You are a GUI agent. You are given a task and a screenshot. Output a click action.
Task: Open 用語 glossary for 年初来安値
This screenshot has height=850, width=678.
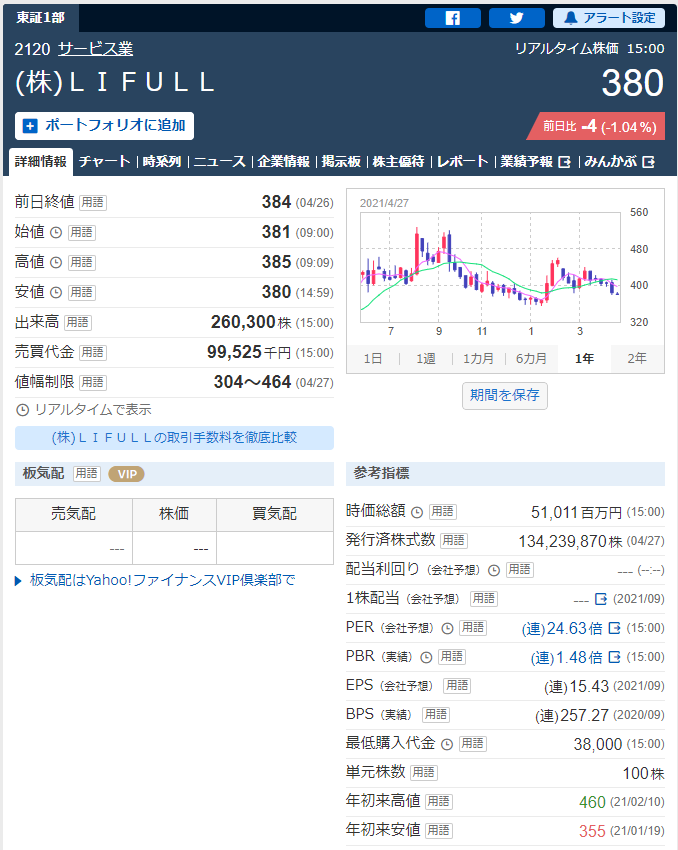(x=439, y=831)
